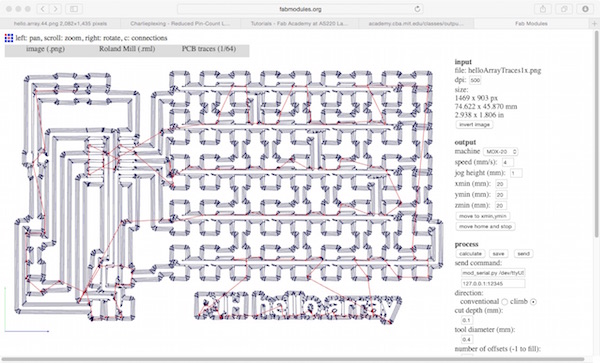The height and width of the screenshot is (363, 600).
Task: Click the invert image button
Action: tap(474, 125)
